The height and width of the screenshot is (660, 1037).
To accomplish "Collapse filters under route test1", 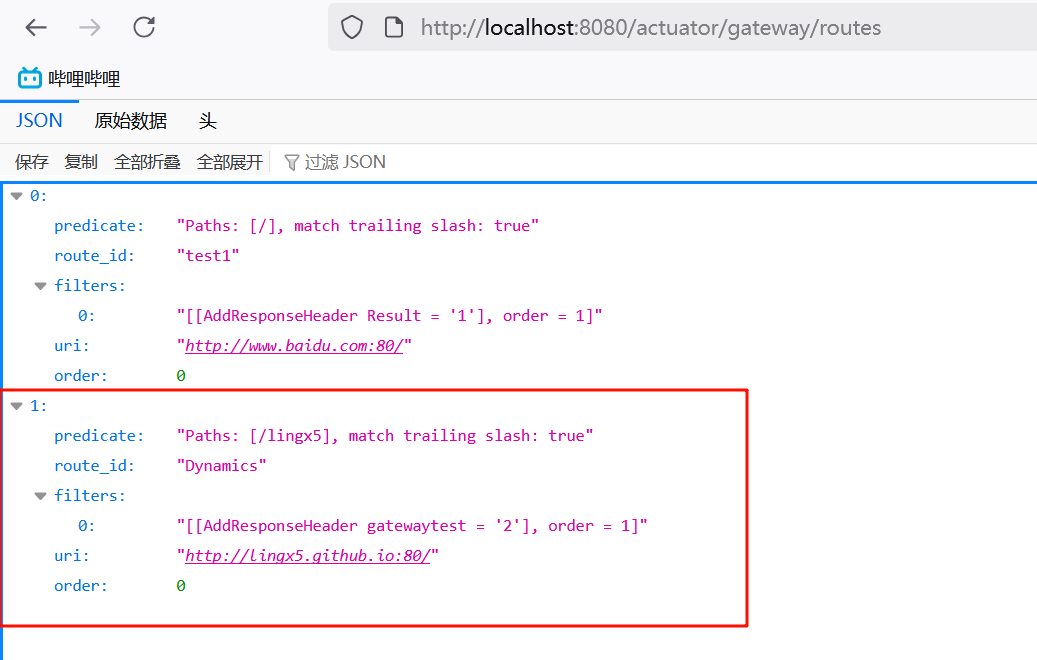I will [x=40, y=286].
